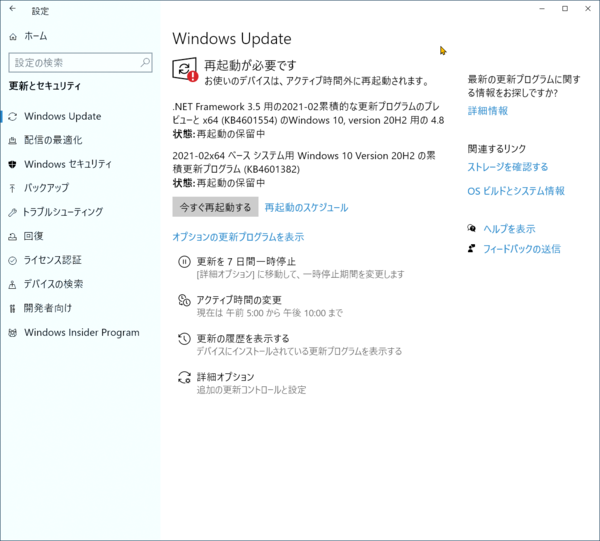Image resolution: width=600 pixels, height=541 pixels.
Task: Click 現在は 午前 5:00 から 午後 10:00 まで text
Action: (x=269, y=313)
